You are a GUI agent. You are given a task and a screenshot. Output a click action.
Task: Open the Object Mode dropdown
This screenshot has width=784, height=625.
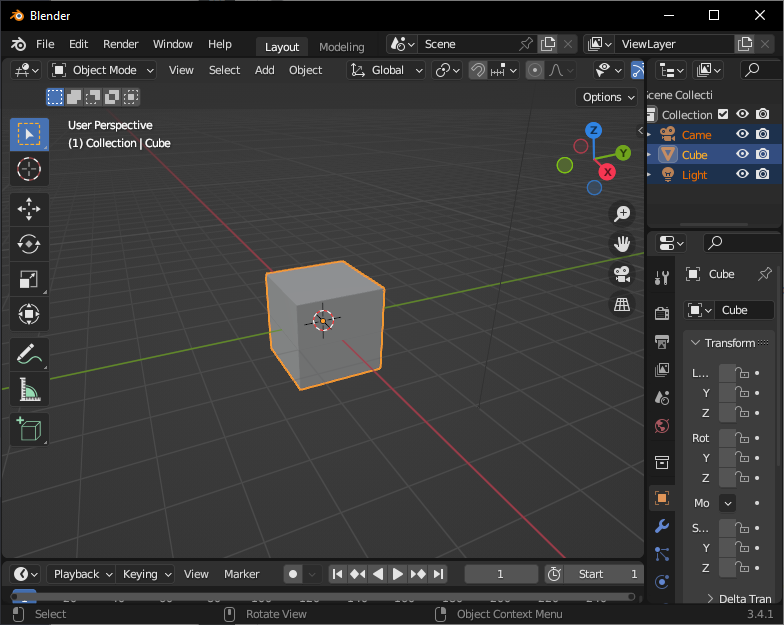pyautogui.click(x=103, y=70)
